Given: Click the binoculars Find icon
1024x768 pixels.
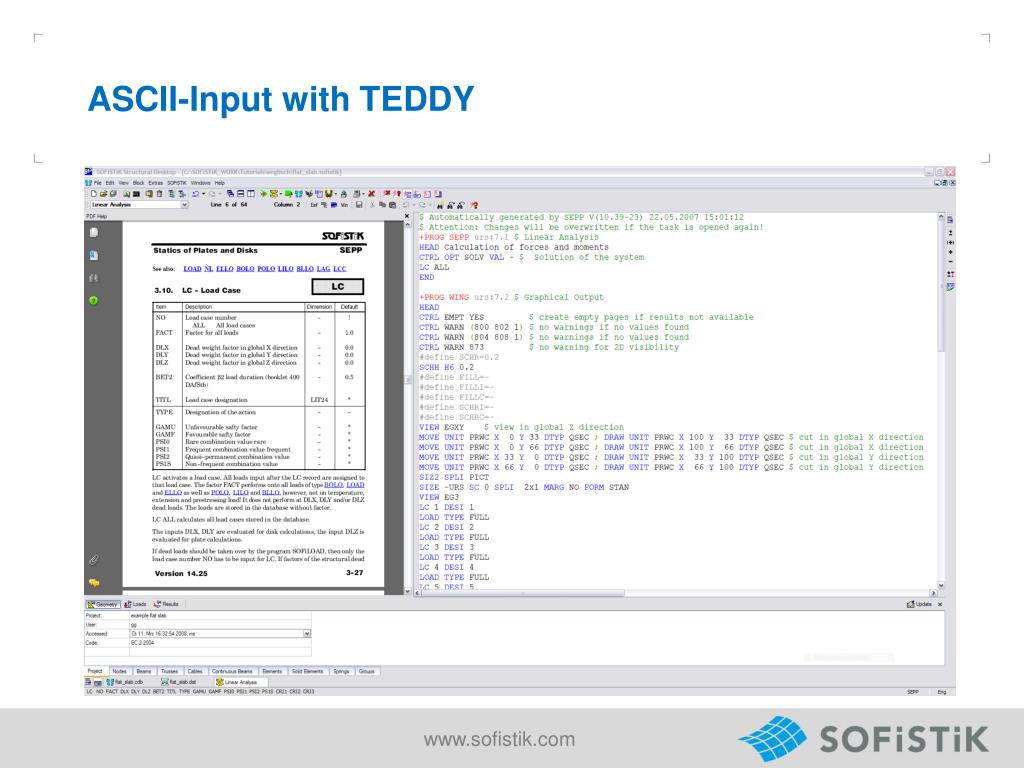Looking at the screenshot, I should (440, 205).
